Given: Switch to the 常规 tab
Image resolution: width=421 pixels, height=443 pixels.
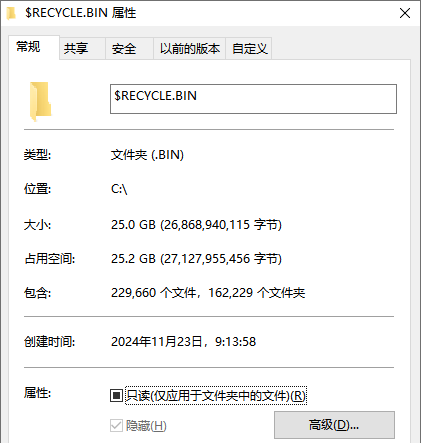Looking at the screenshot, I should [34, 47].
